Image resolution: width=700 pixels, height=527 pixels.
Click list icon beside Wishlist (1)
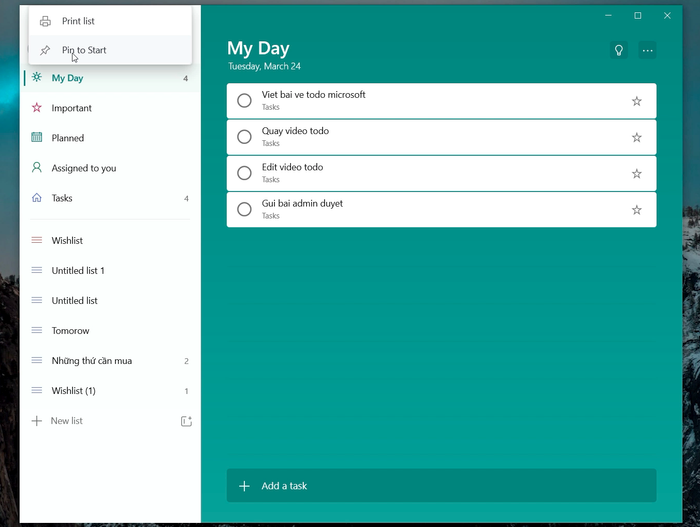(x=37, y=390)
